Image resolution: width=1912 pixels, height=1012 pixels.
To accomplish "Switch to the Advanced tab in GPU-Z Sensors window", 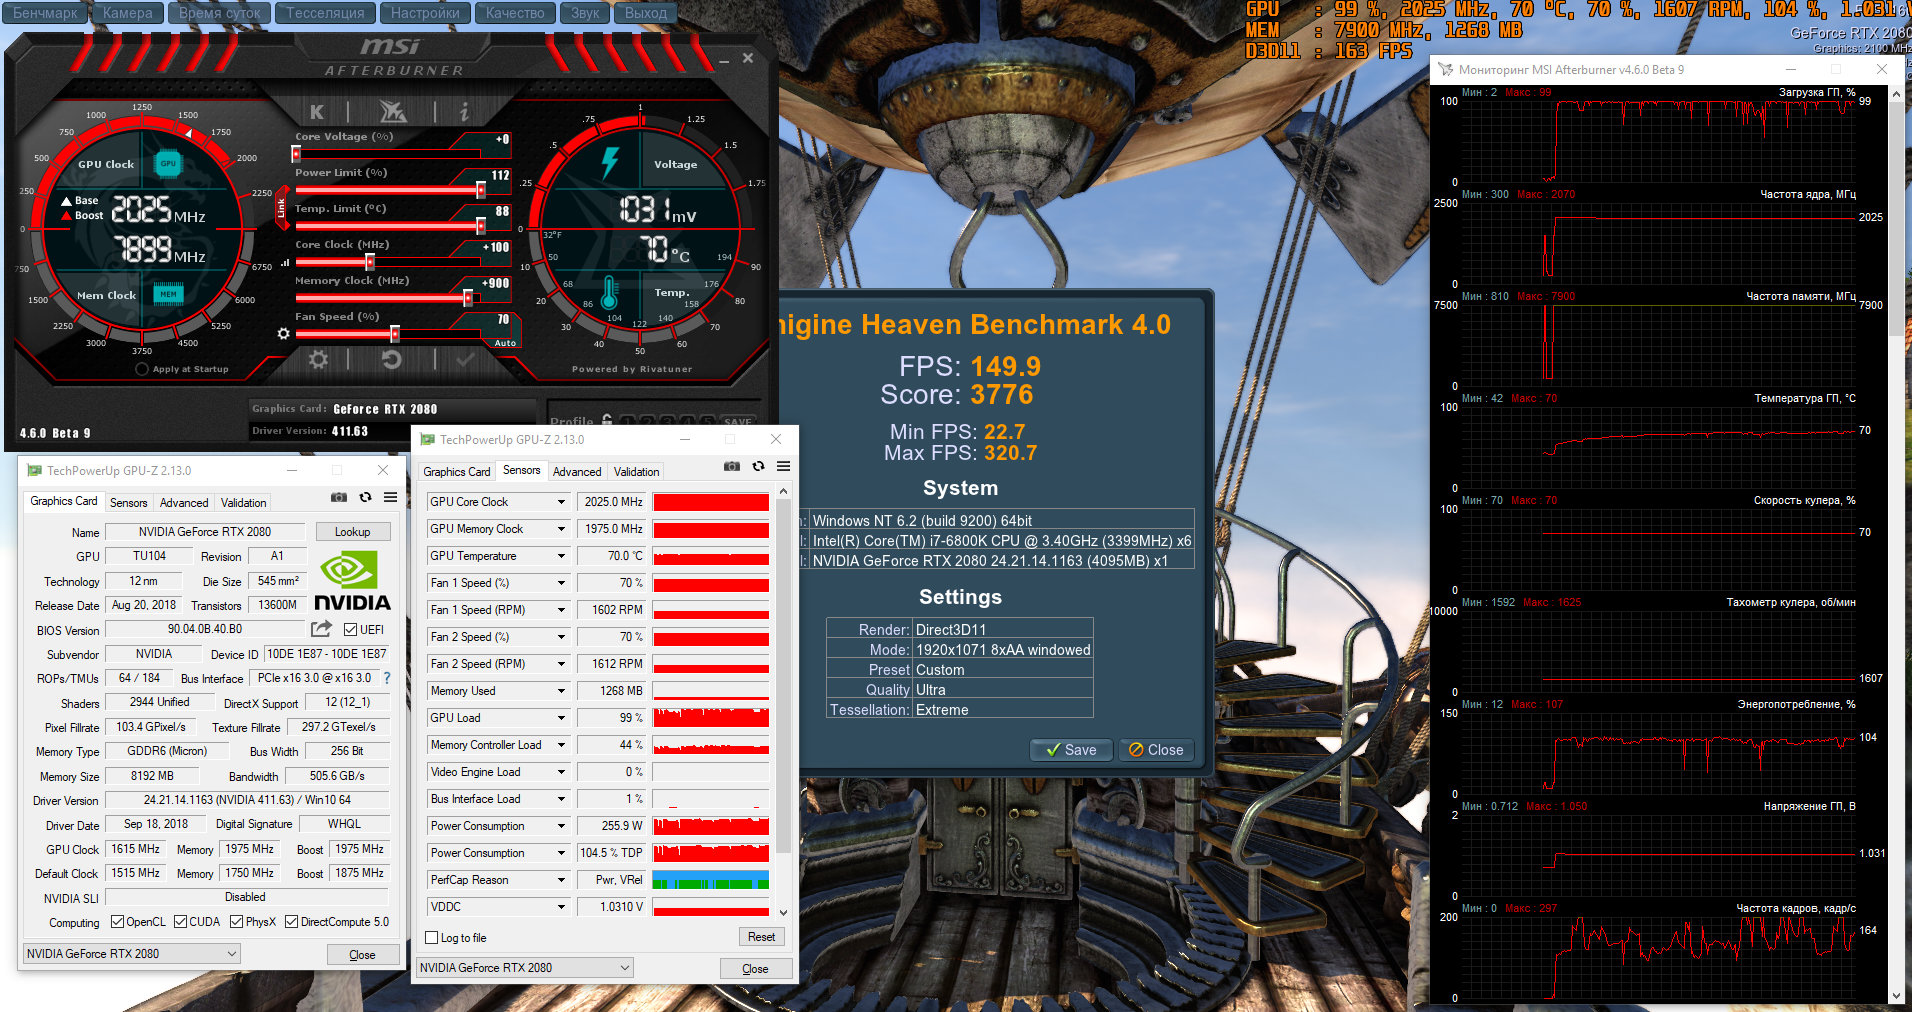I will pyautogui.click(x=577, y=472).
